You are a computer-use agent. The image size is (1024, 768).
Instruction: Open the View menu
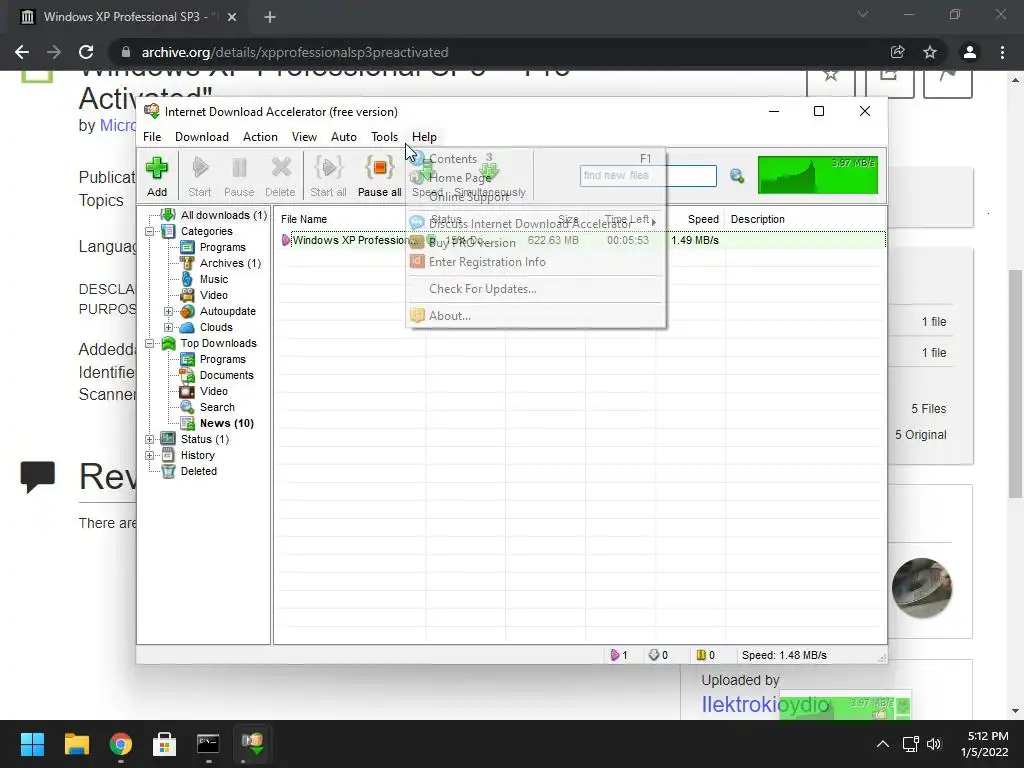click(x=304, y=136)
